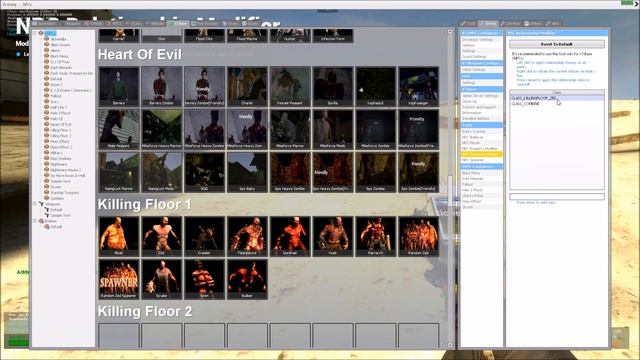Select Fallout in the NPC tree
The height and width of the screenshot is (360, 640).
click(x=56, y=96)
